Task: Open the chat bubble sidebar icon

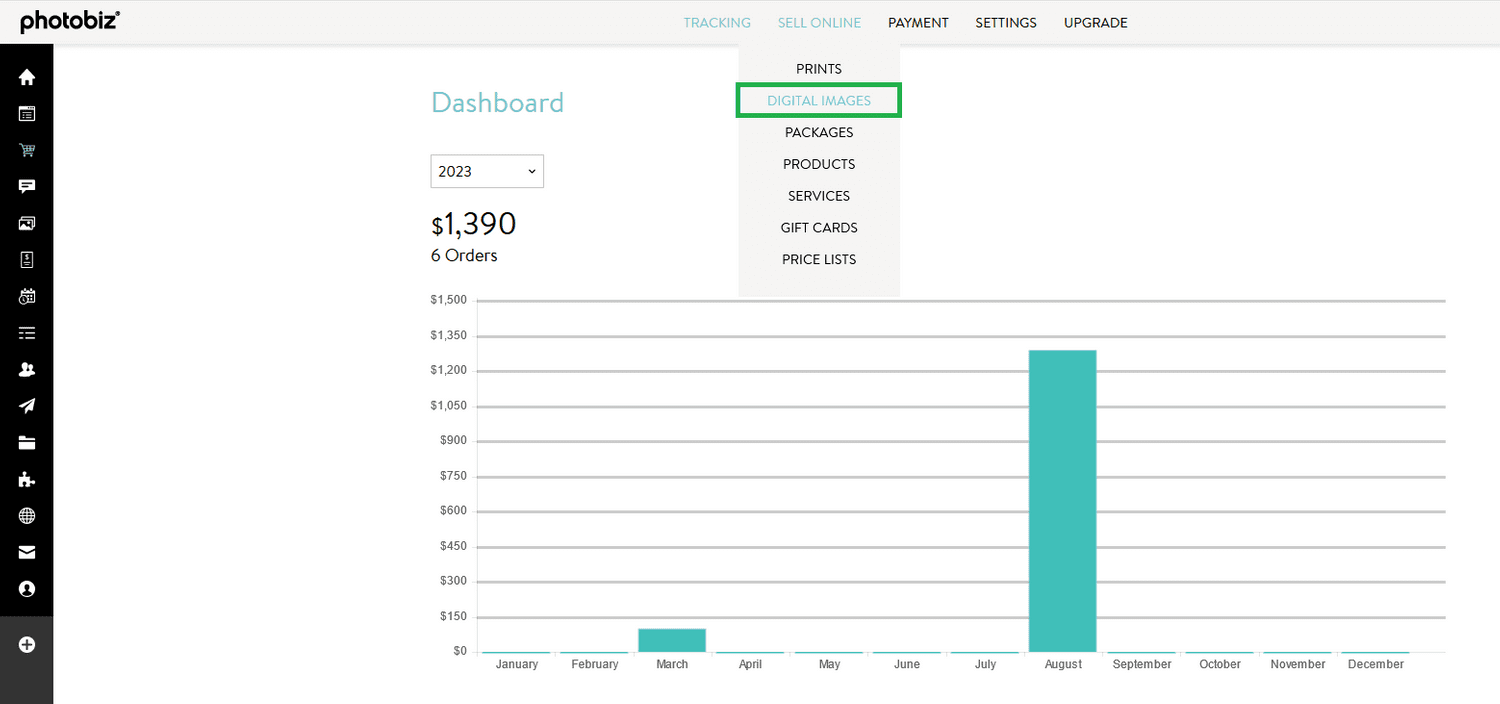Action: click(27, 187)
